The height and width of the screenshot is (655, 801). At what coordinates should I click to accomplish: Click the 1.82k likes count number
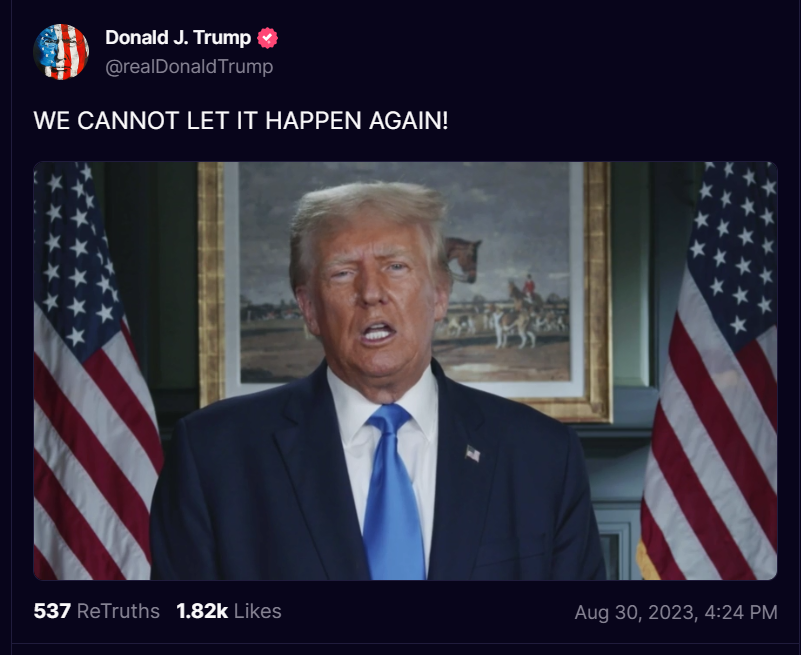point(202,611)
